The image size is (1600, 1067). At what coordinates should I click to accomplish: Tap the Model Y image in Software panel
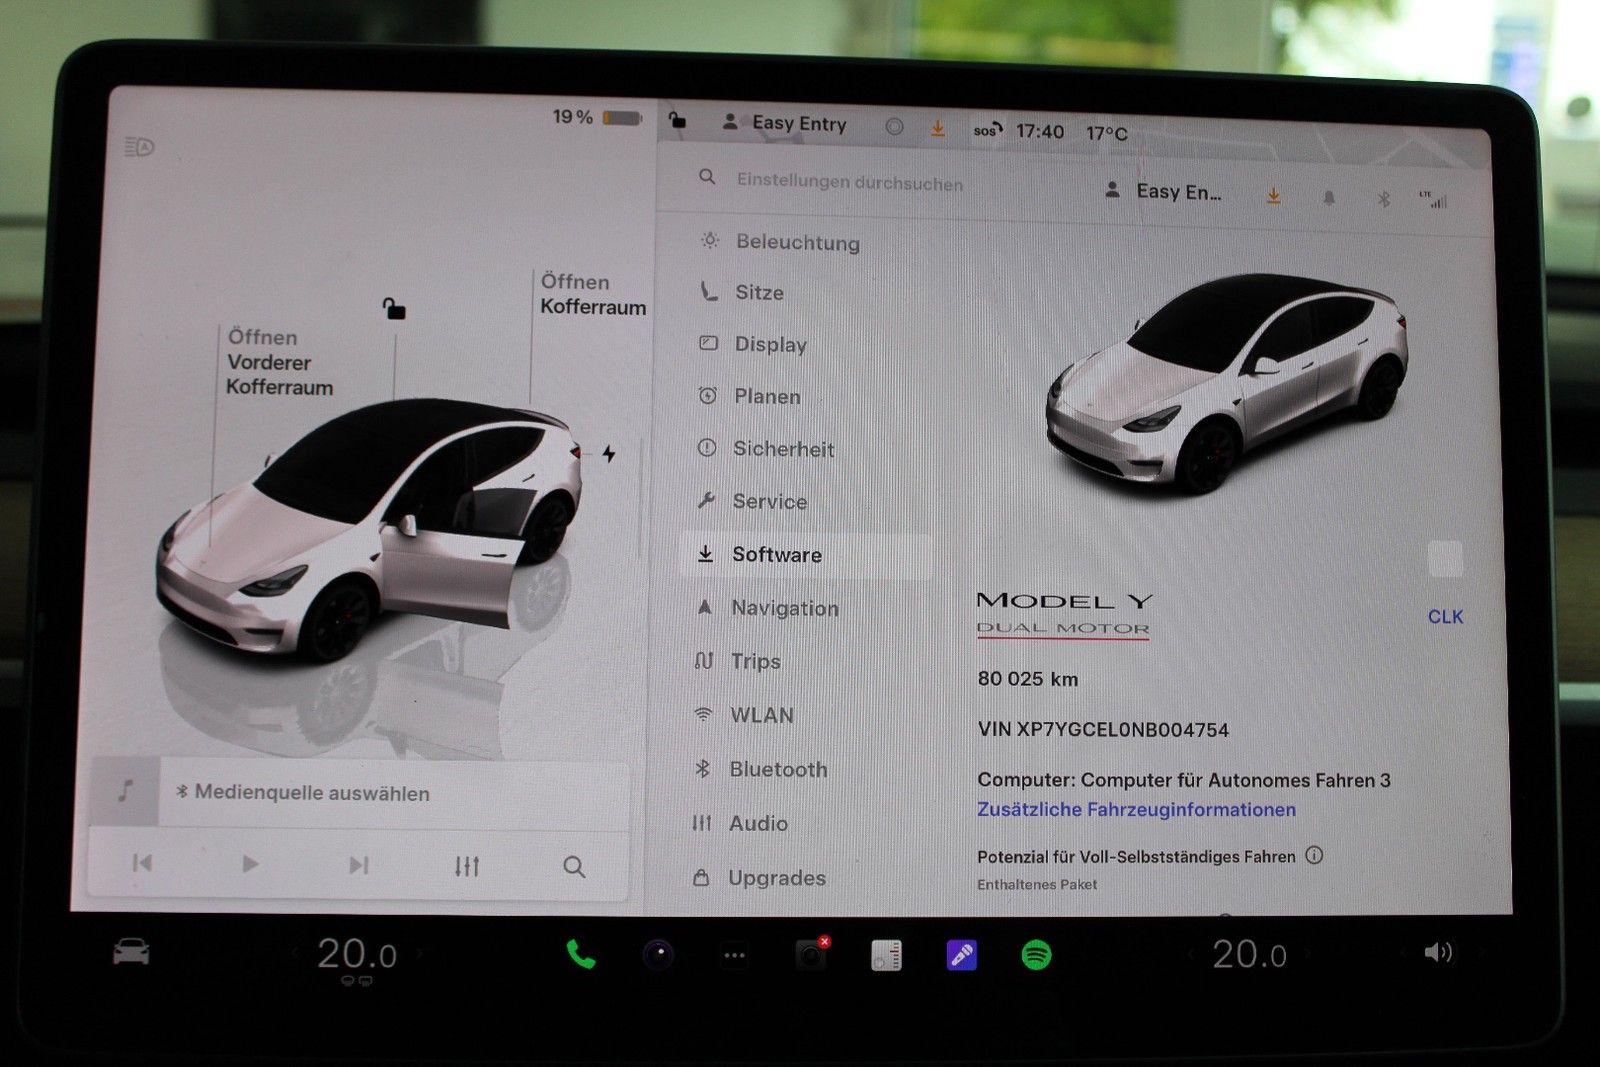click(1227, 382)
